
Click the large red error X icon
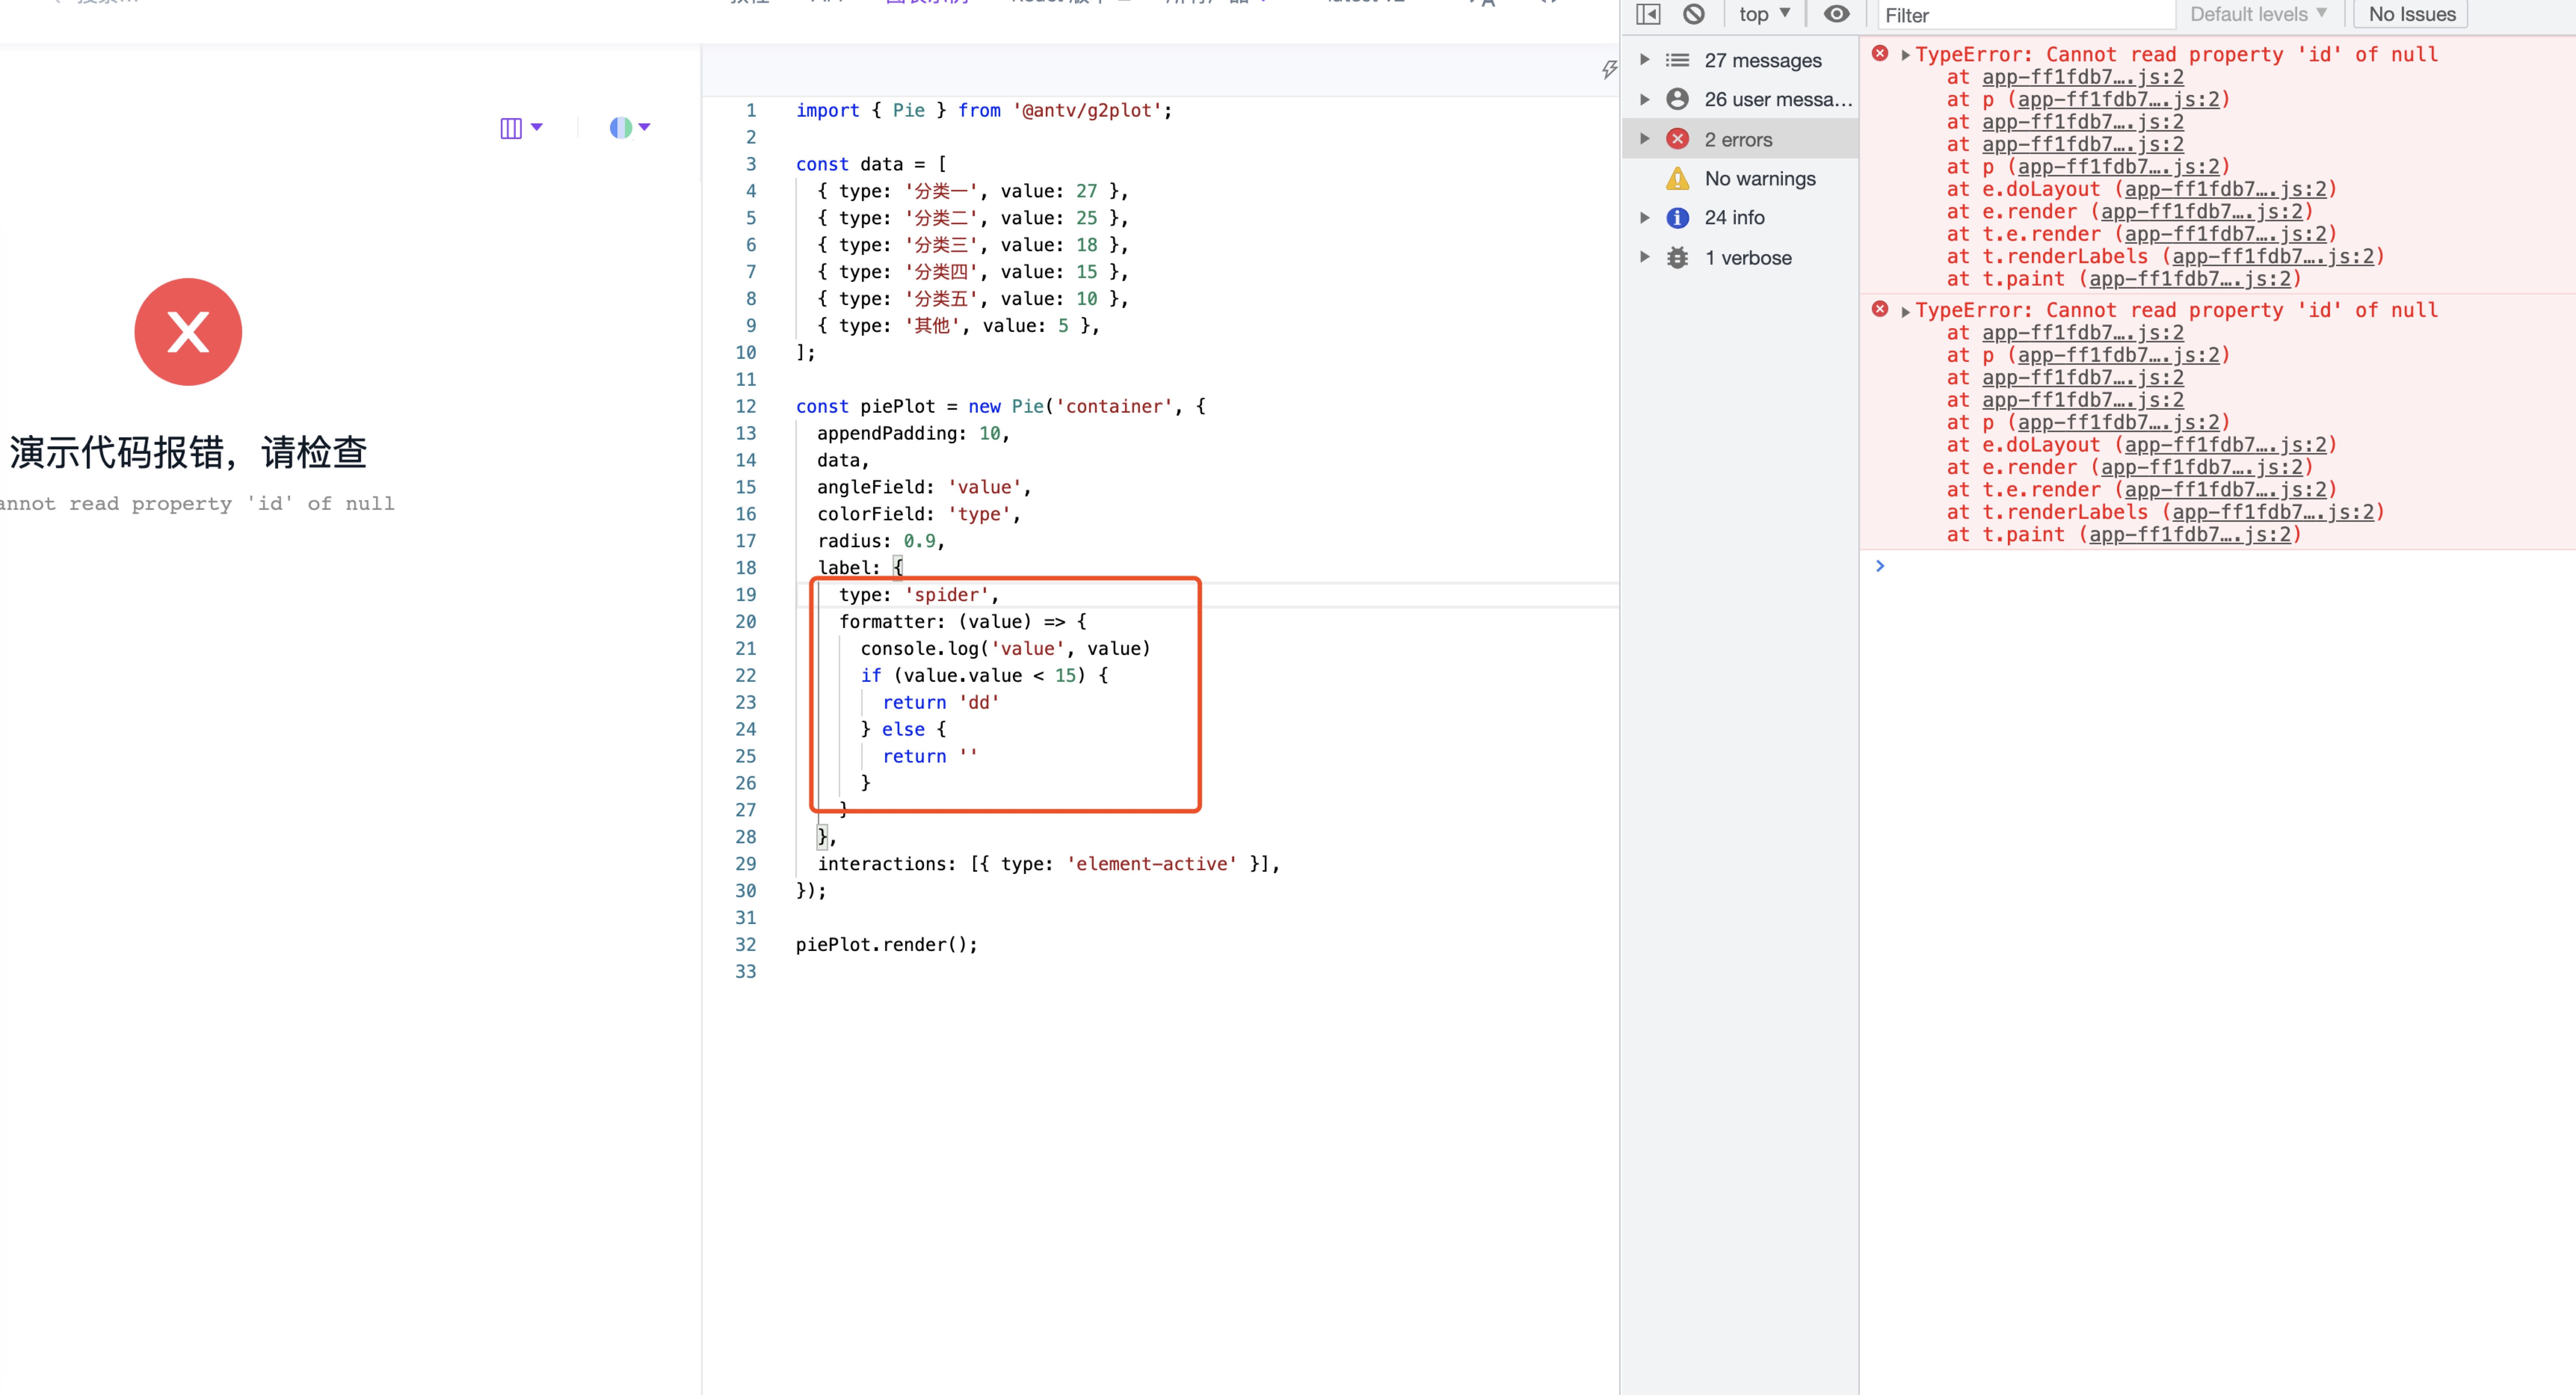[x=188, y=332]
